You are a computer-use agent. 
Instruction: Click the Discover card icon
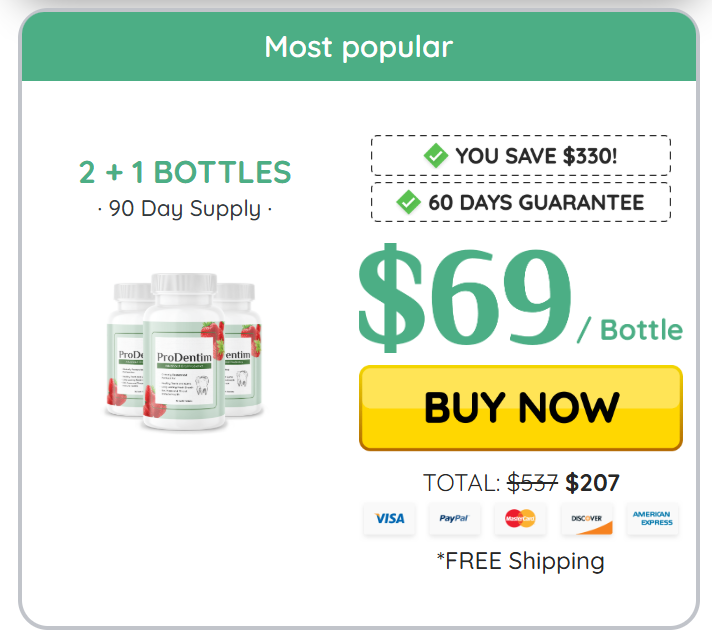(586, 518)
